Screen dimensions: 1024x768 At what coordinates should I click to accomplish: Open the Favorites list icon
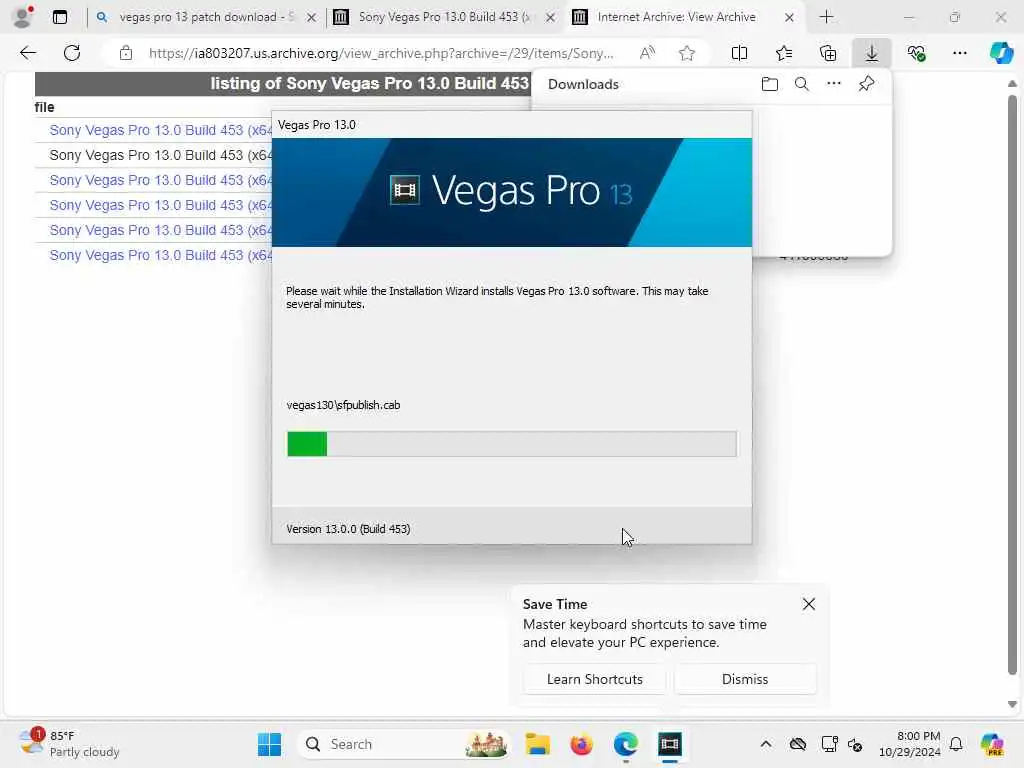pos(784,53)
